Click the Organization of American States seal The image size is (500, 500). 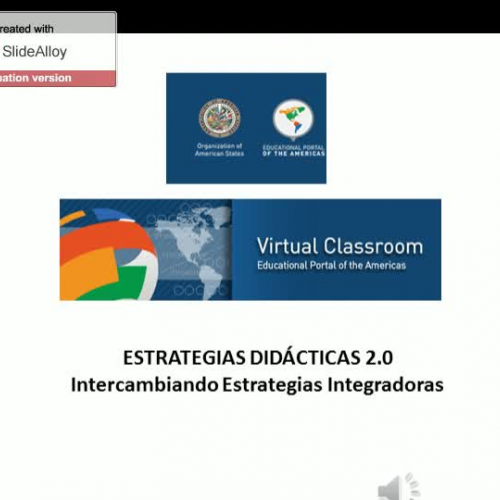coord(219,118)
